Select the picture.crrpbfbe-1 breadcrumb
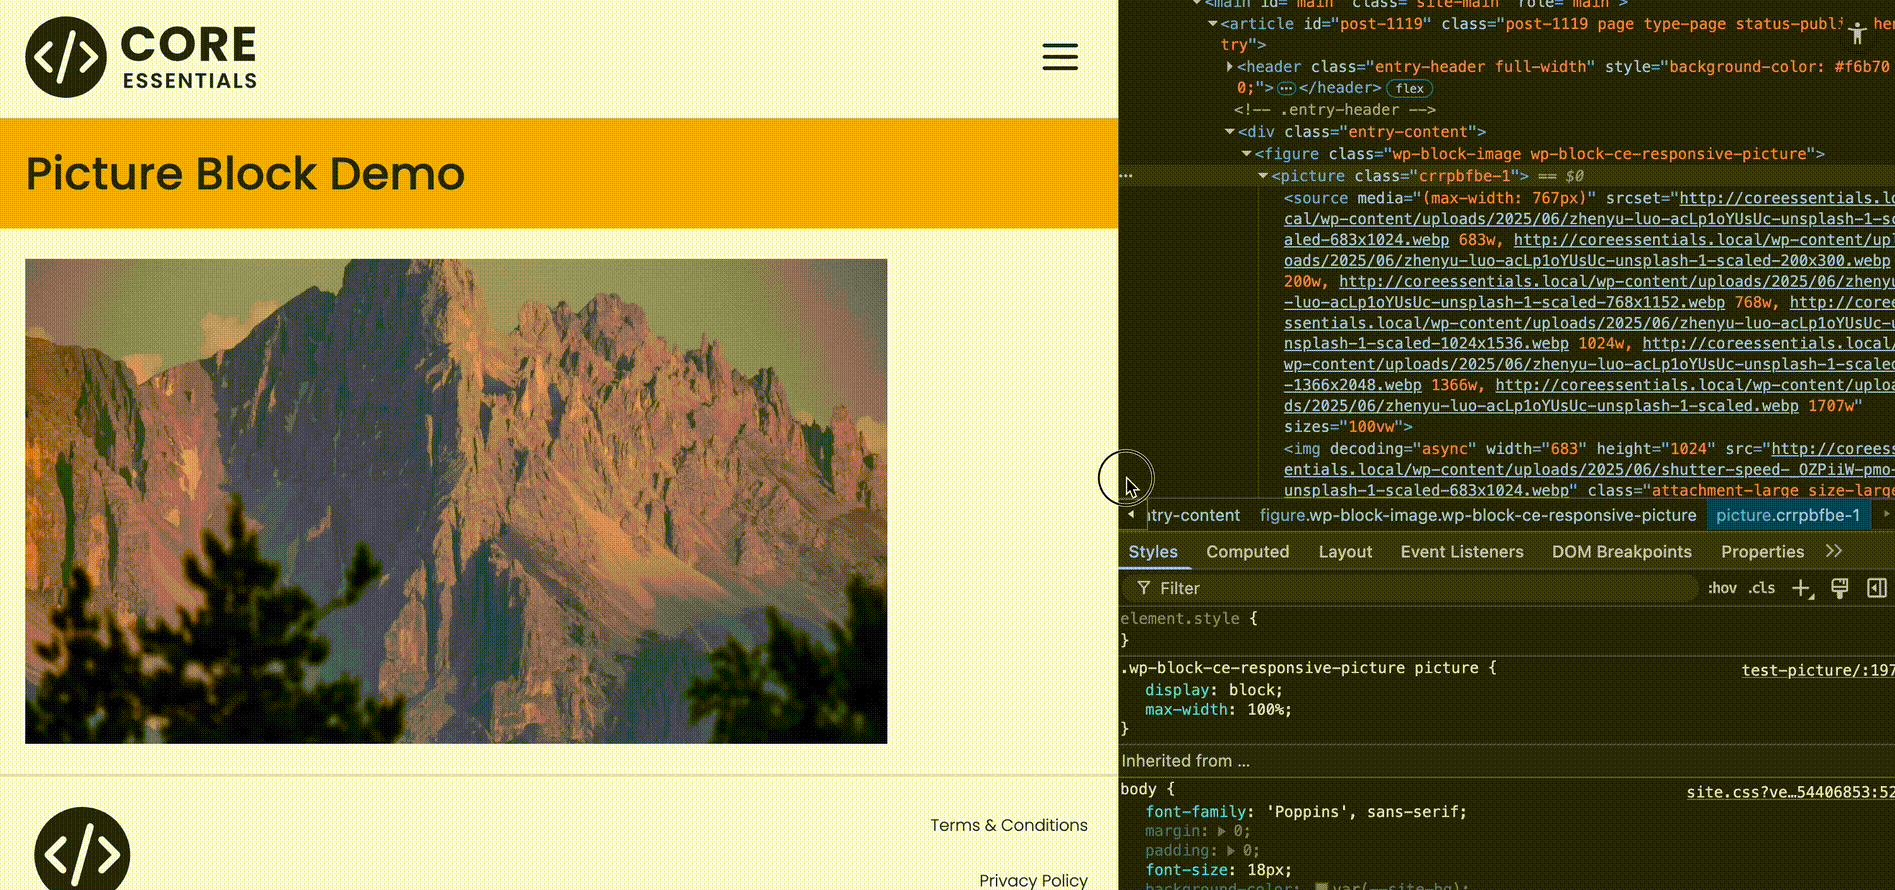1895x890 pixels. click(x=1788, y=515)
